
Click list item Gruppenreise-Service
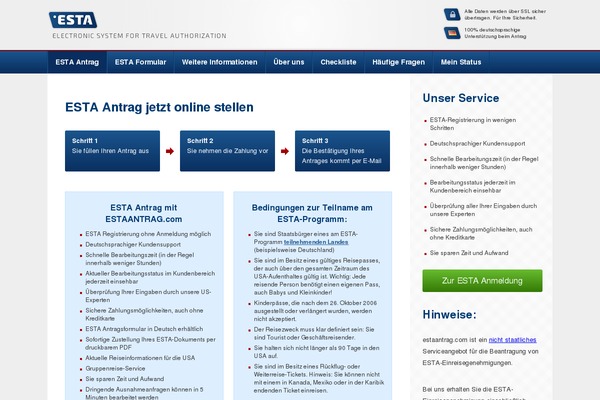[115, 368]
